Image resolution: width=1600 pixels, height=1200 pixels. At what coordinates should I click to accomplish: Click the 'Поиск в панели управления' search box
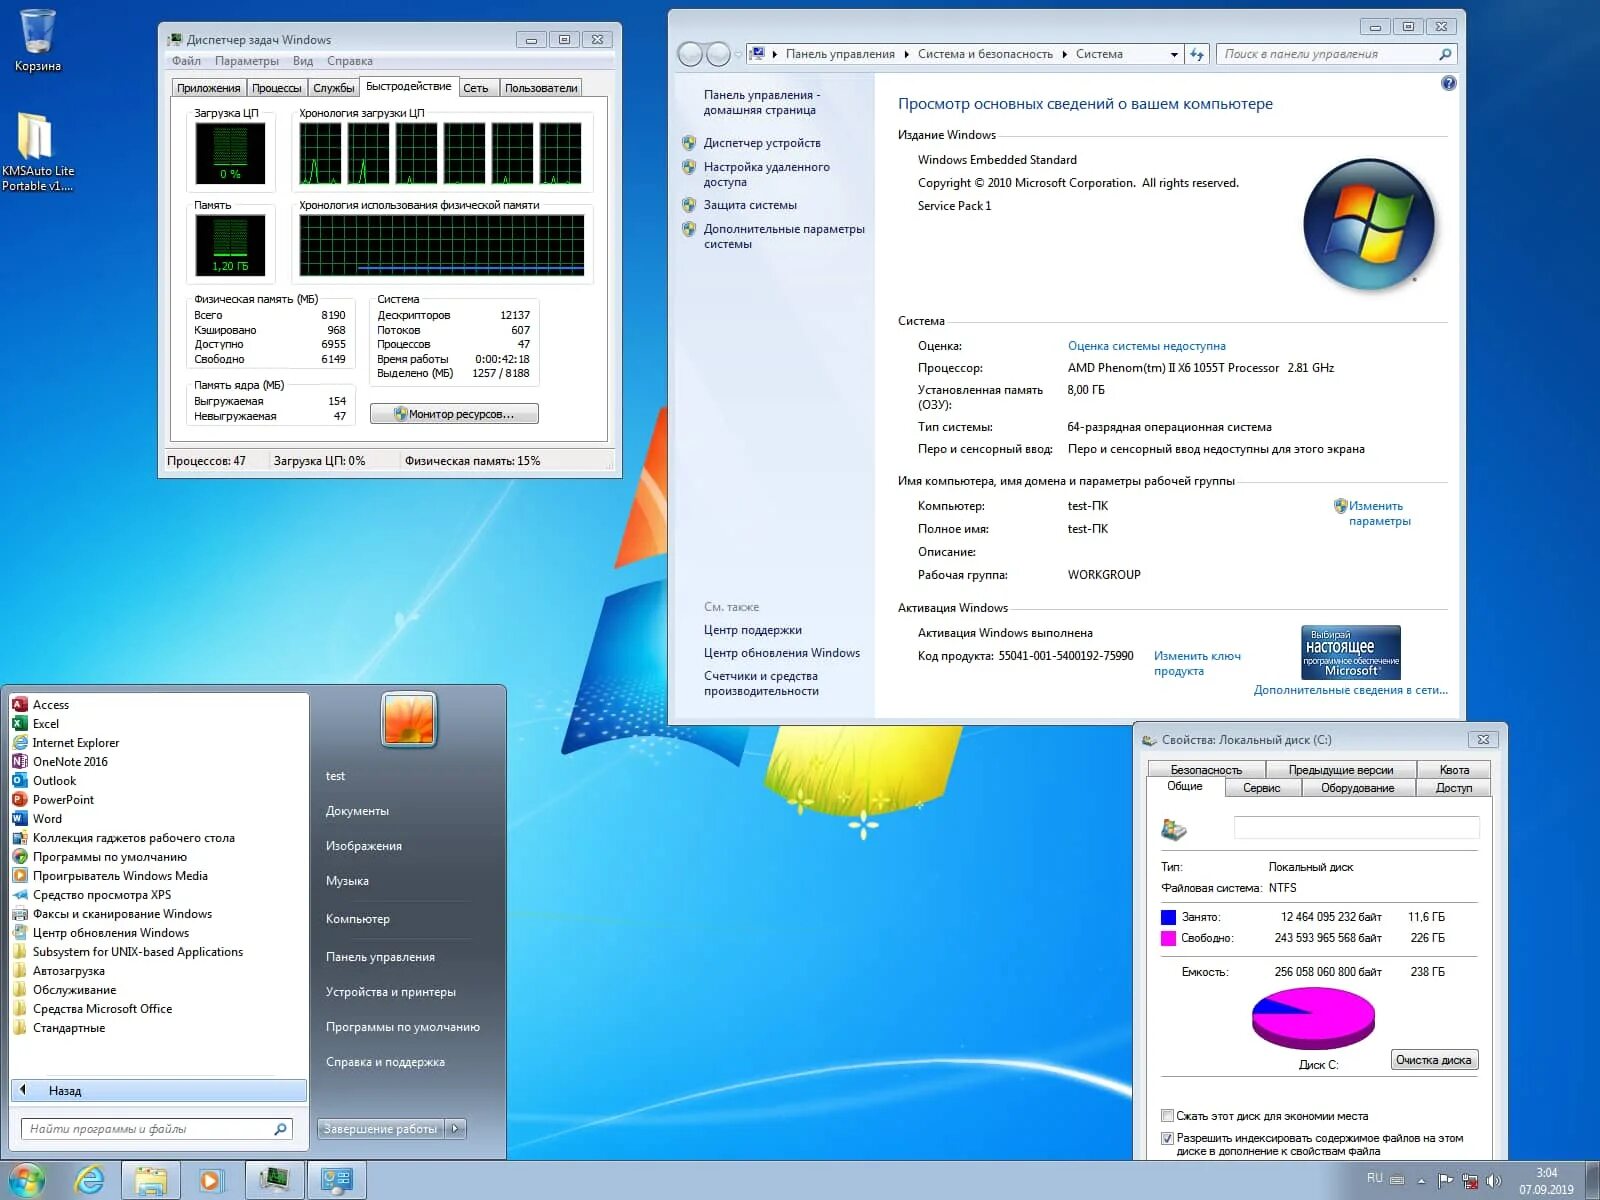click(x=1336, y=54)
